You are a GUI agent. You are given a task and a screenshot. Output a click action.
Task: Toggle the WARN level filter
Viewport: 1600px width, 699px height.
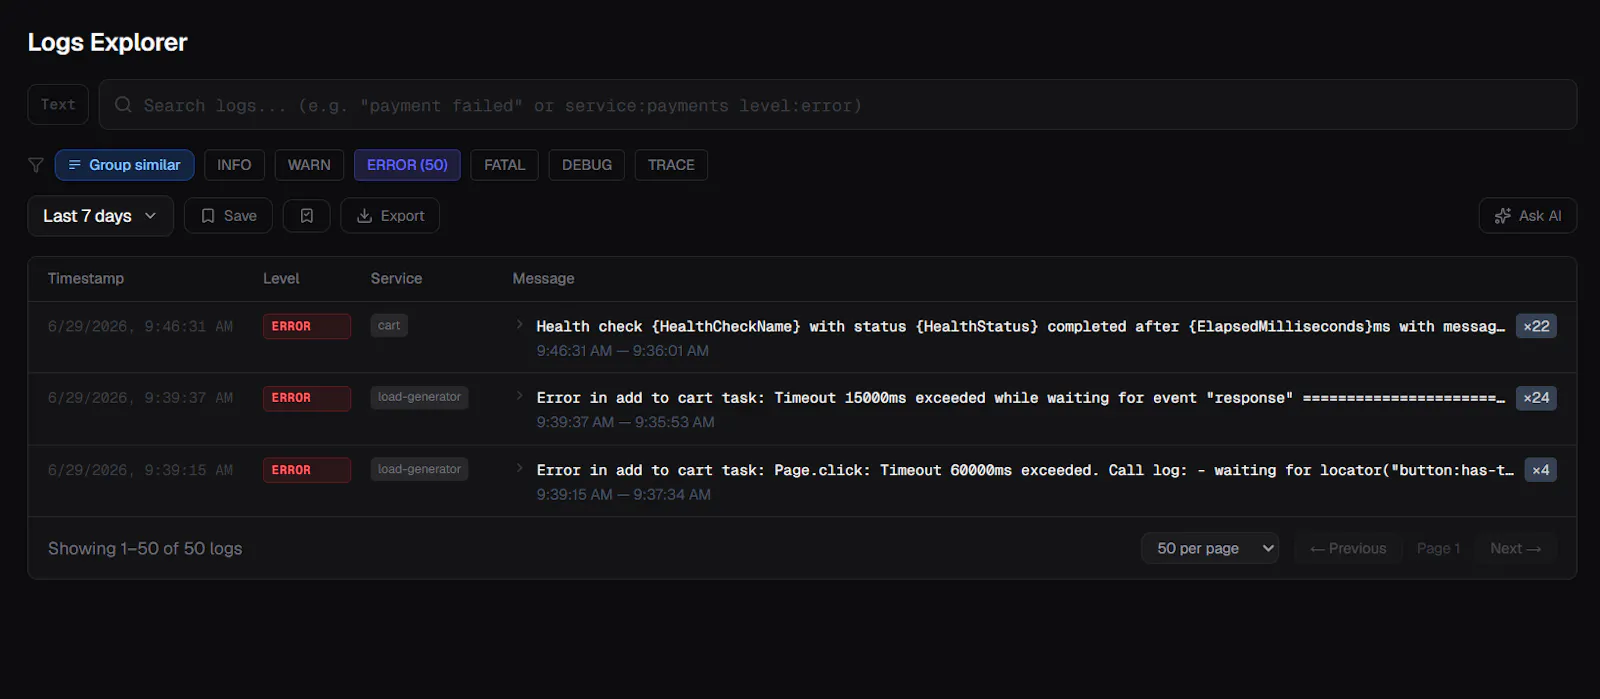[309, 165]
